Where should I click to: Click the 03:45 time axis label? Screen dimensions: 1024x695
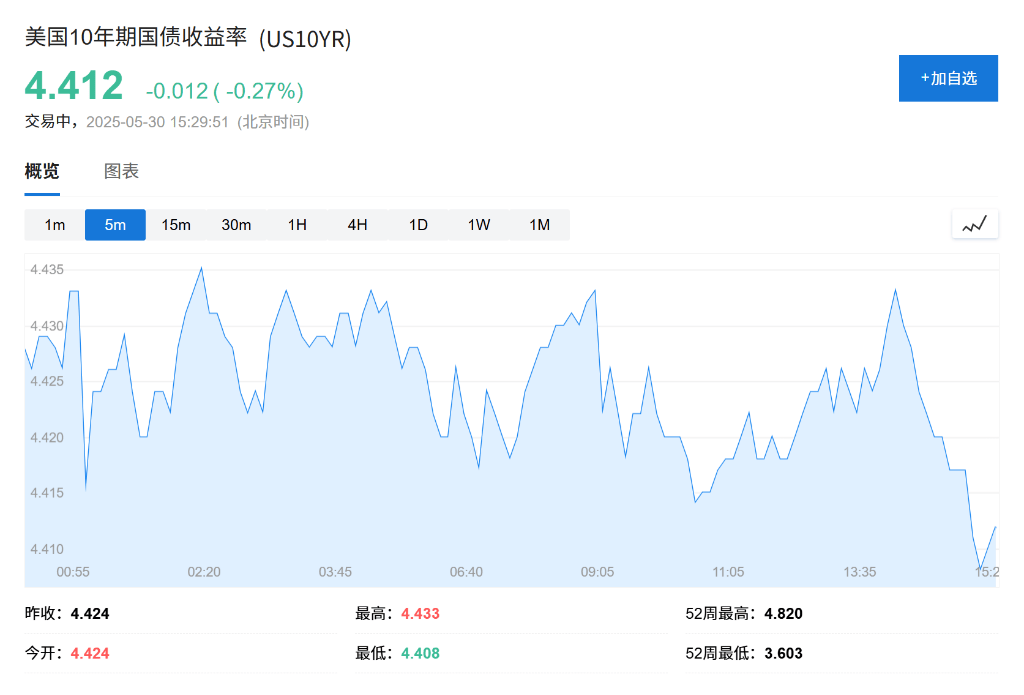coord(336,572)
